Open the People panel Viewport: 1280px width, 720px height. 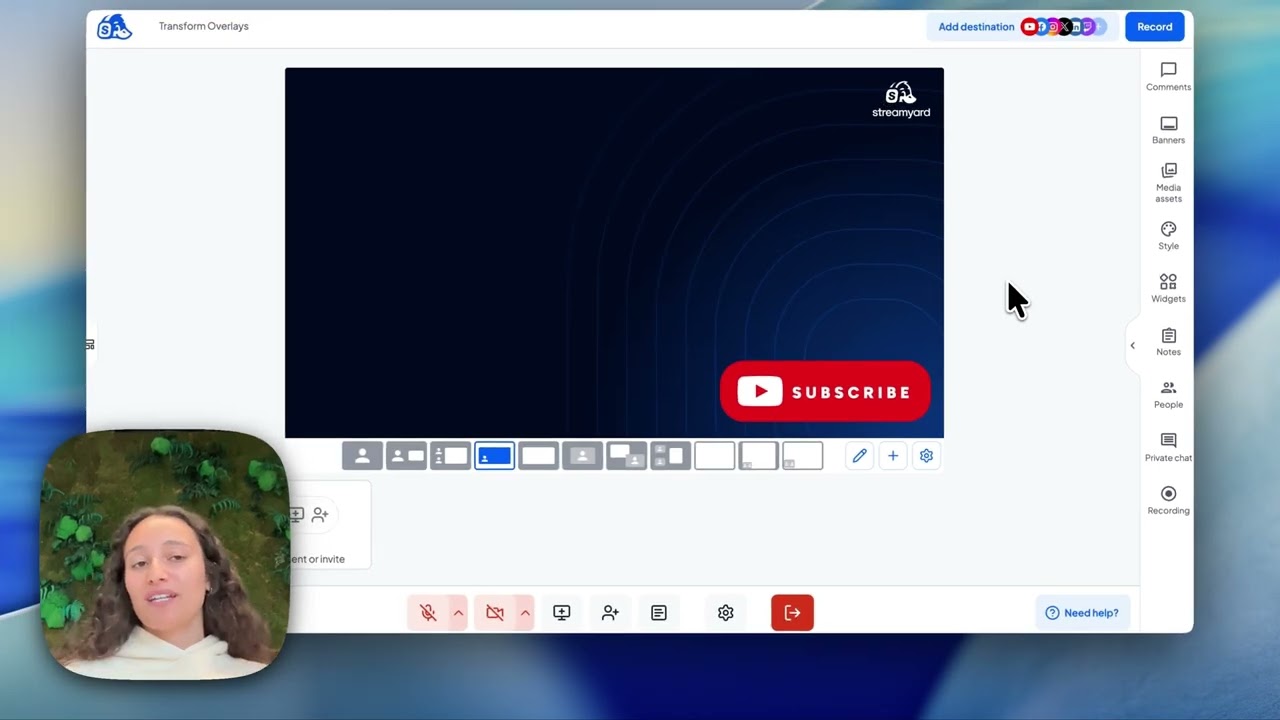tap(1168, 394)
